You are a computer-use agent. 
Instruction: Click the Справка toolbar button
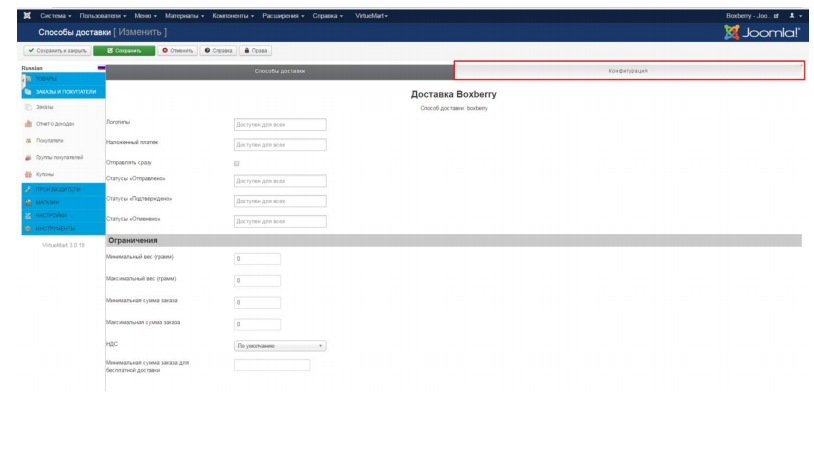(x=218, y=51)
